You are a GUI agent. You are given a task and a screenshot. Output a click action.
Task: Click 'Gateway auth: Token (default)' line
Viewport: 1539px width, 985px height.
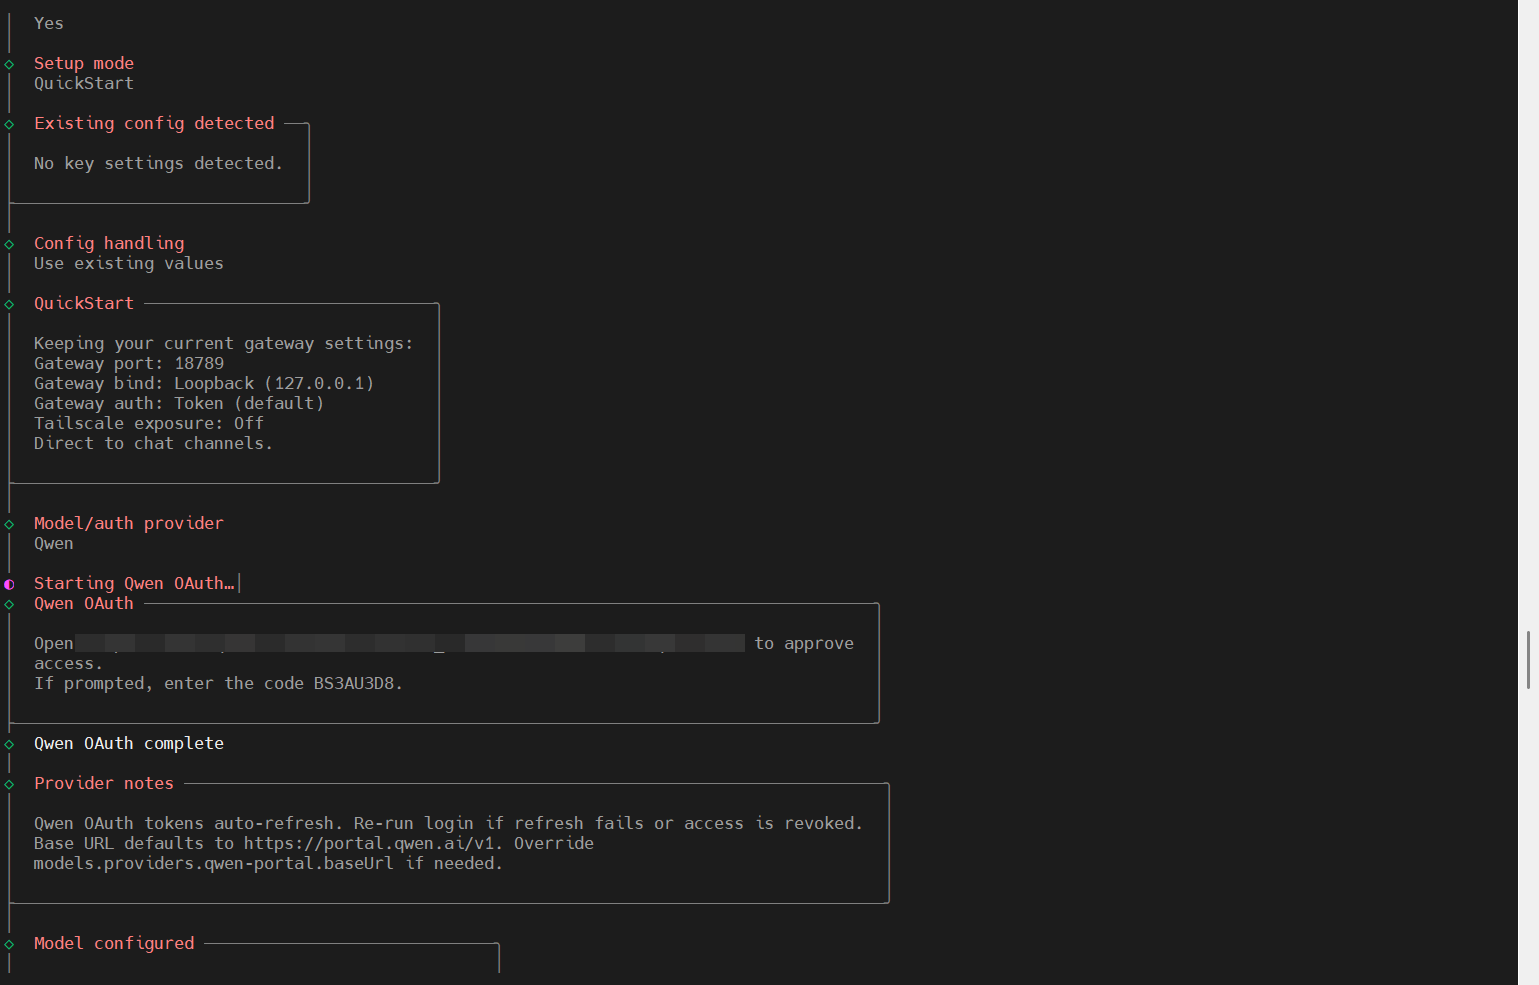coord(179,403)
